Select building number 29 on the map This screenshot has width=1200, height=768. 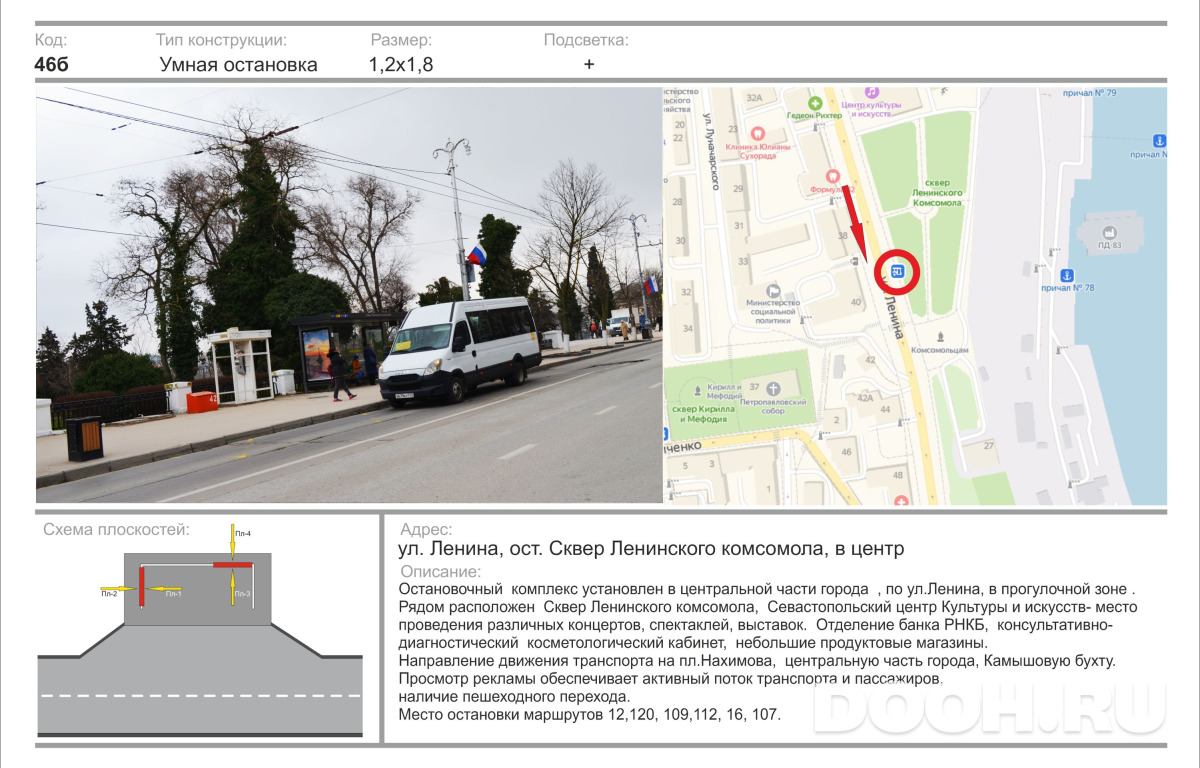pyautogui.click(x=739, y=188)
